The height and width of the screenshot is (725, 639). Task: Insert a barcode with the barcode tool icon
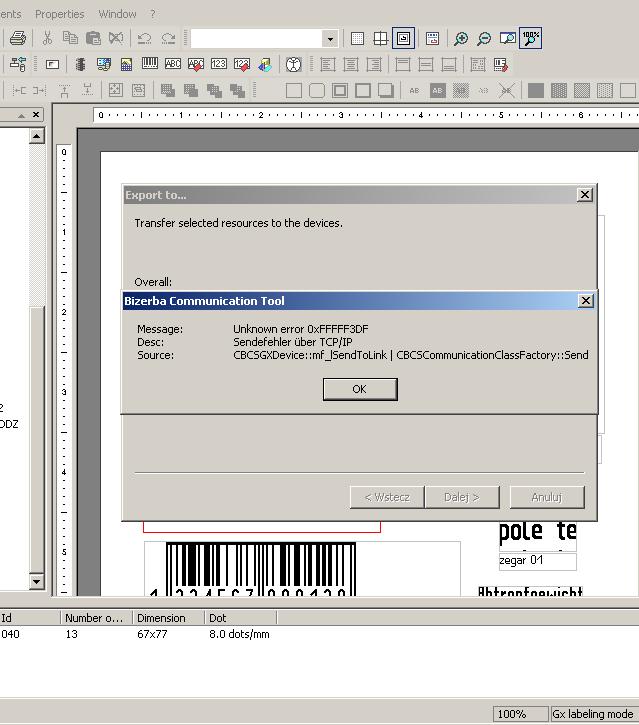pyautogui.click(x=149, y=64)
